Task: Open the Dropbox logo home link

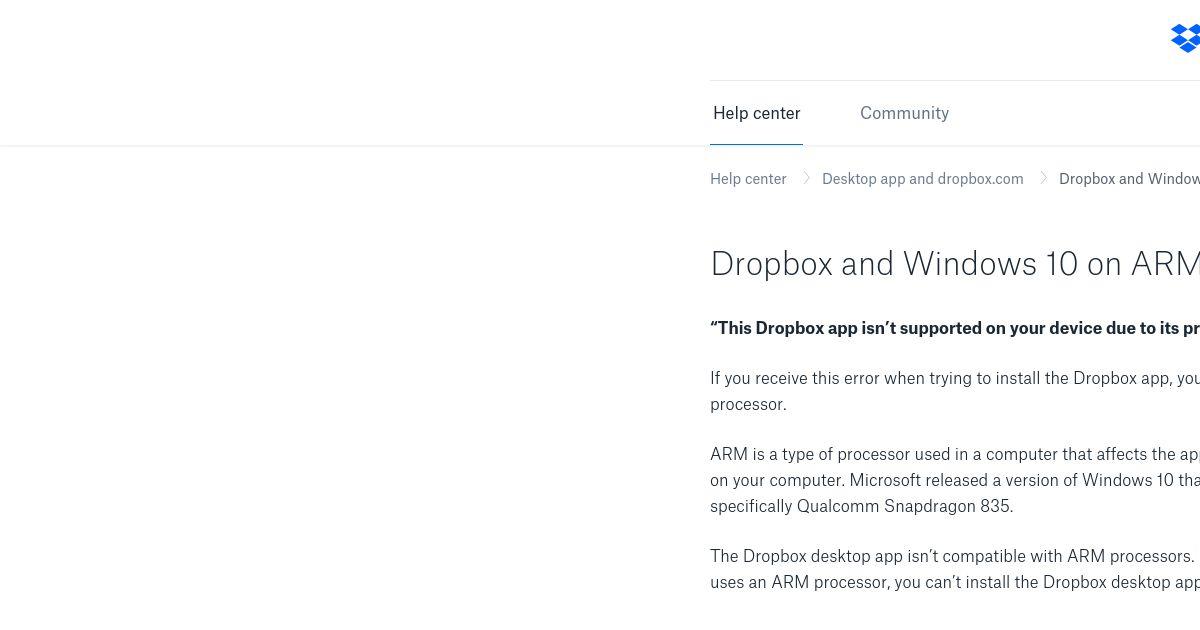Action: pos(1186,38)
